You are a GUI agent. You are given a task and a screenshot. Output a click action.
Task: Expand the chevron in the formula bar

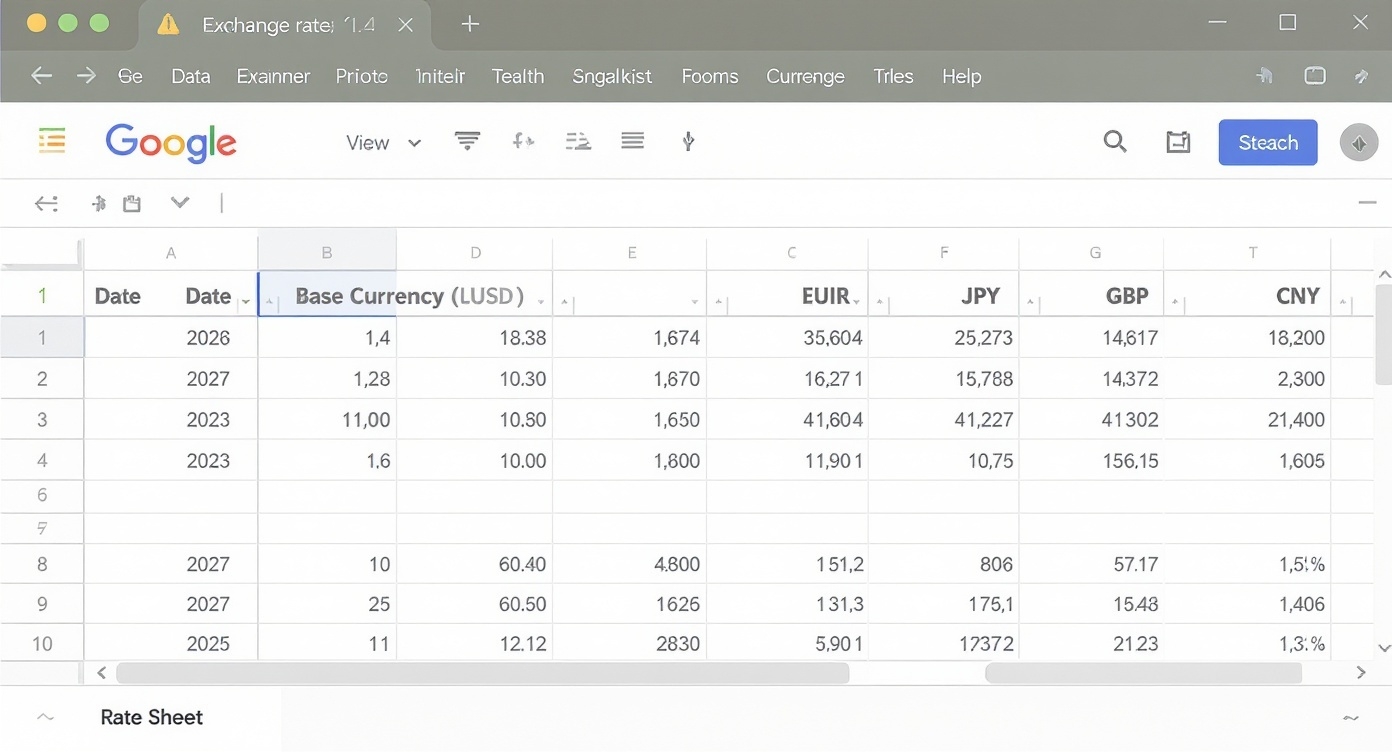[180, 203]
